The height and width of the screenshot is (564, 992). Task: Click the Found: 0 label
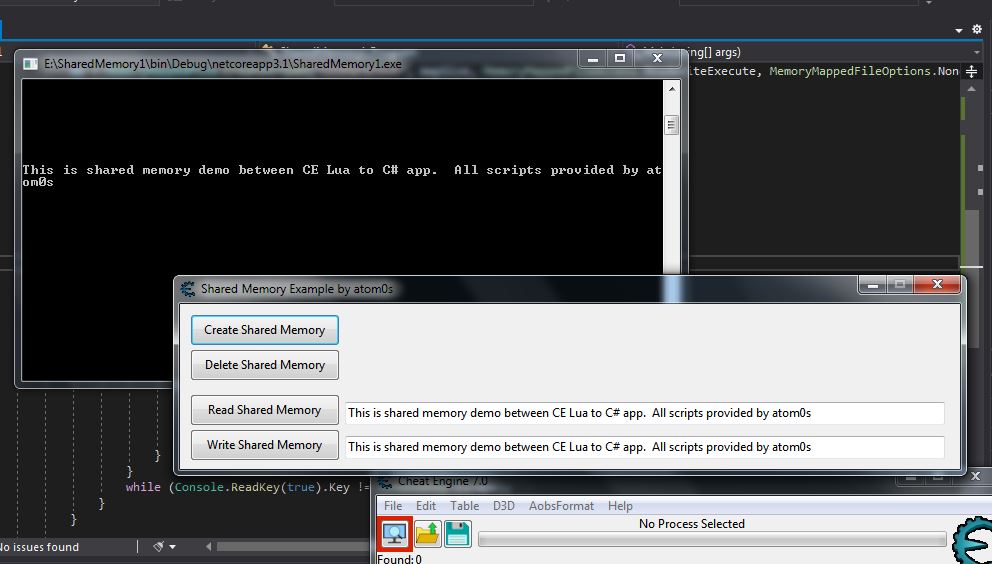tap(399, 559)
